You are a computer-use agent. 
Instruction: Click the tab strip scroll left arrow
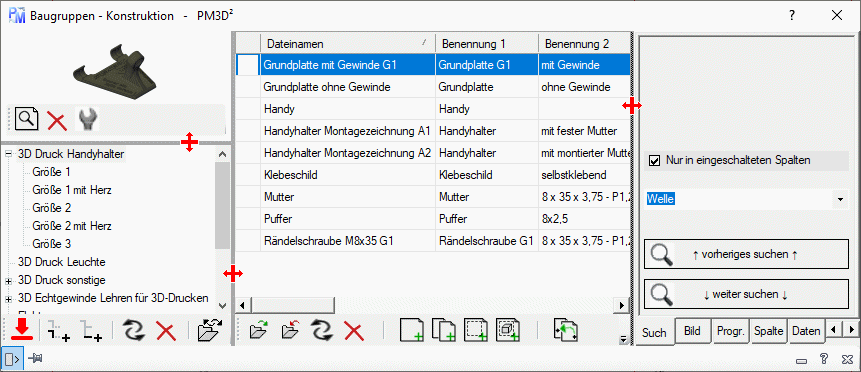coord(834,330)
